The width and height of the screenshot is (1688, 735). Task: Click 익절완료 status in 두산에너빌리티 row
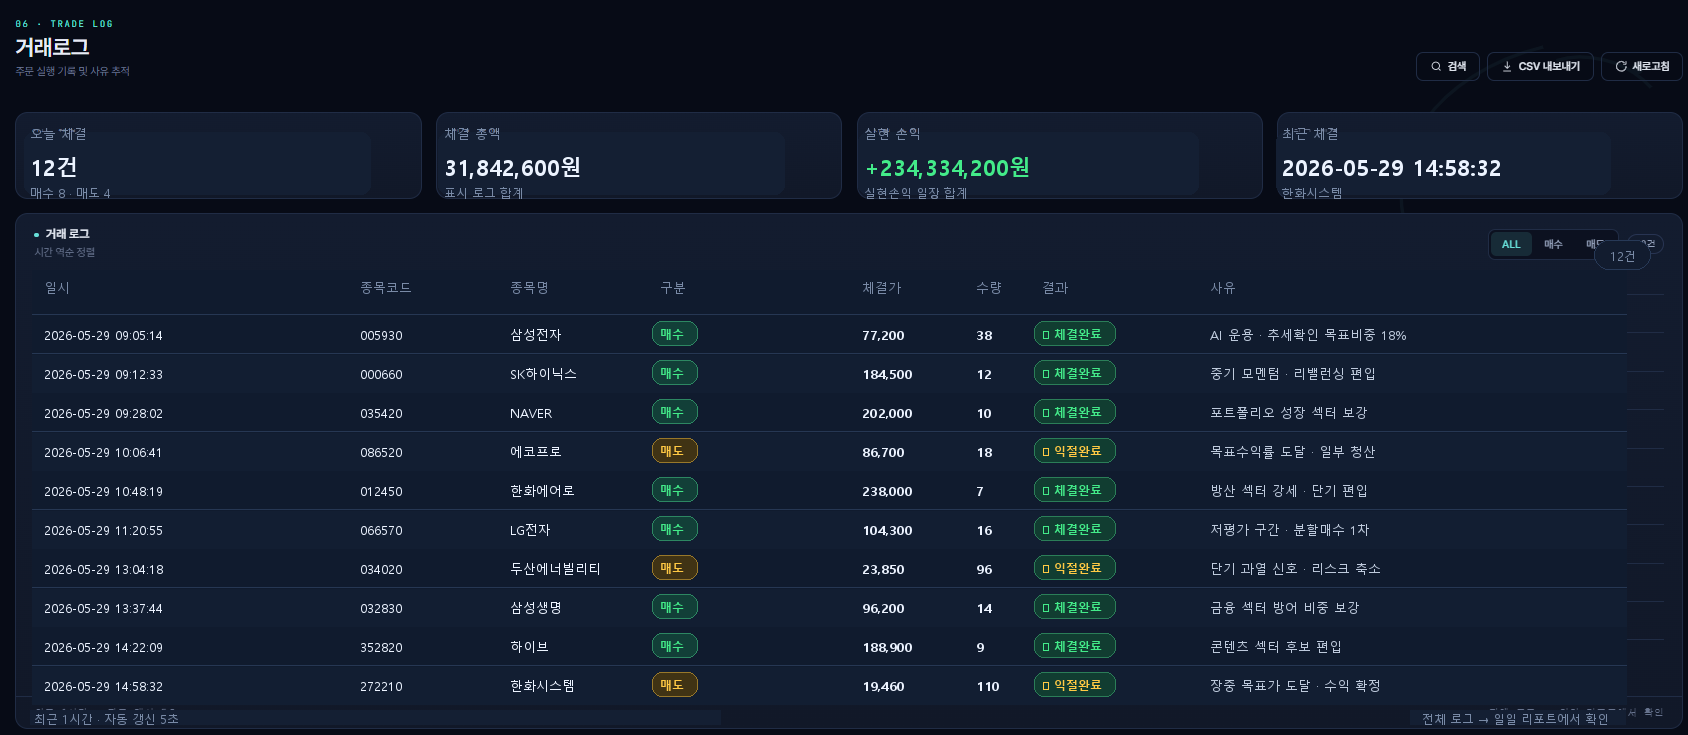coord(1075,568)
